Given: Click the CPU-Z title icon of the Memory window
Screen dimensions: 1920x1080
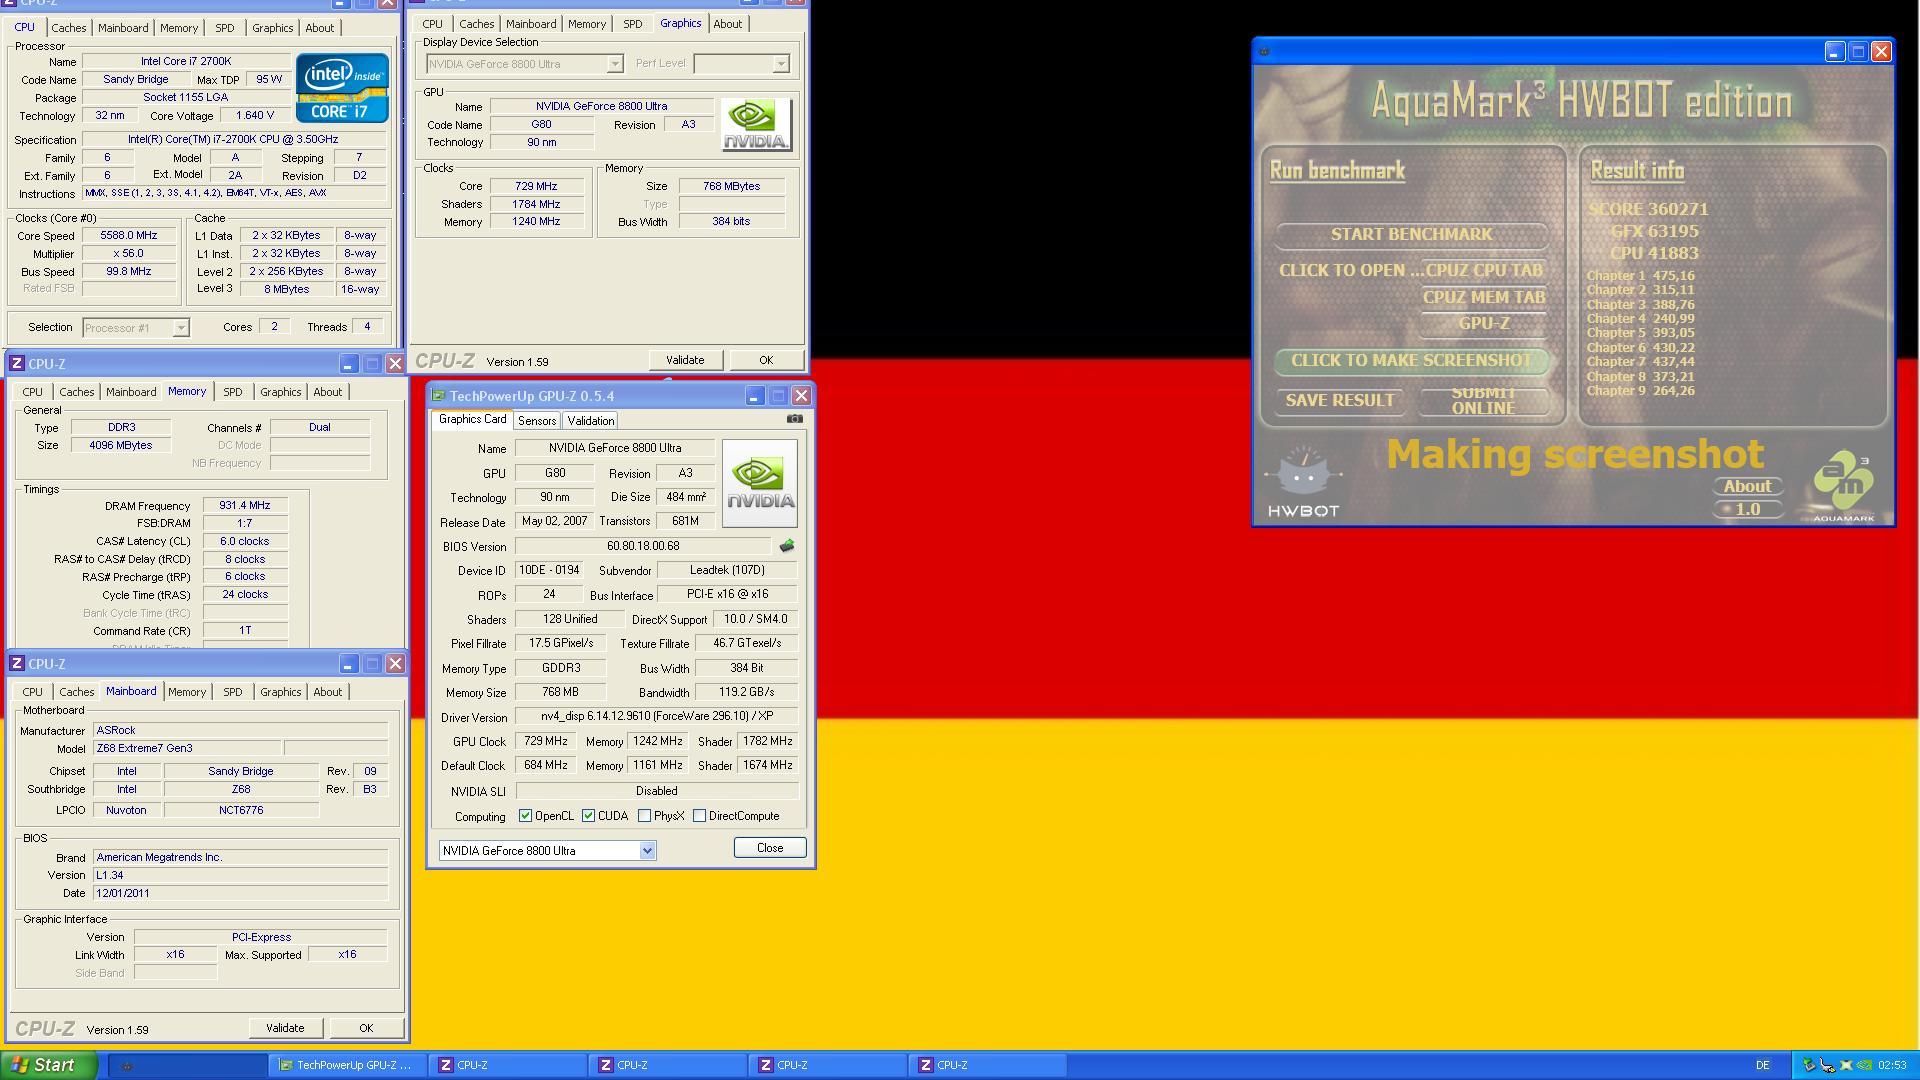Looking at the screenshot, I should click(16, 363).
